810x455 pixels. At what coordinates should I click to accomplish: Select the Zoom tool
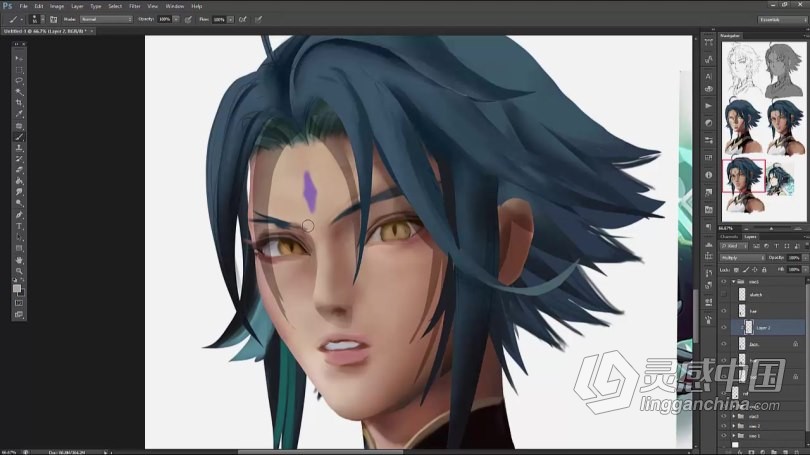point(19,271)
